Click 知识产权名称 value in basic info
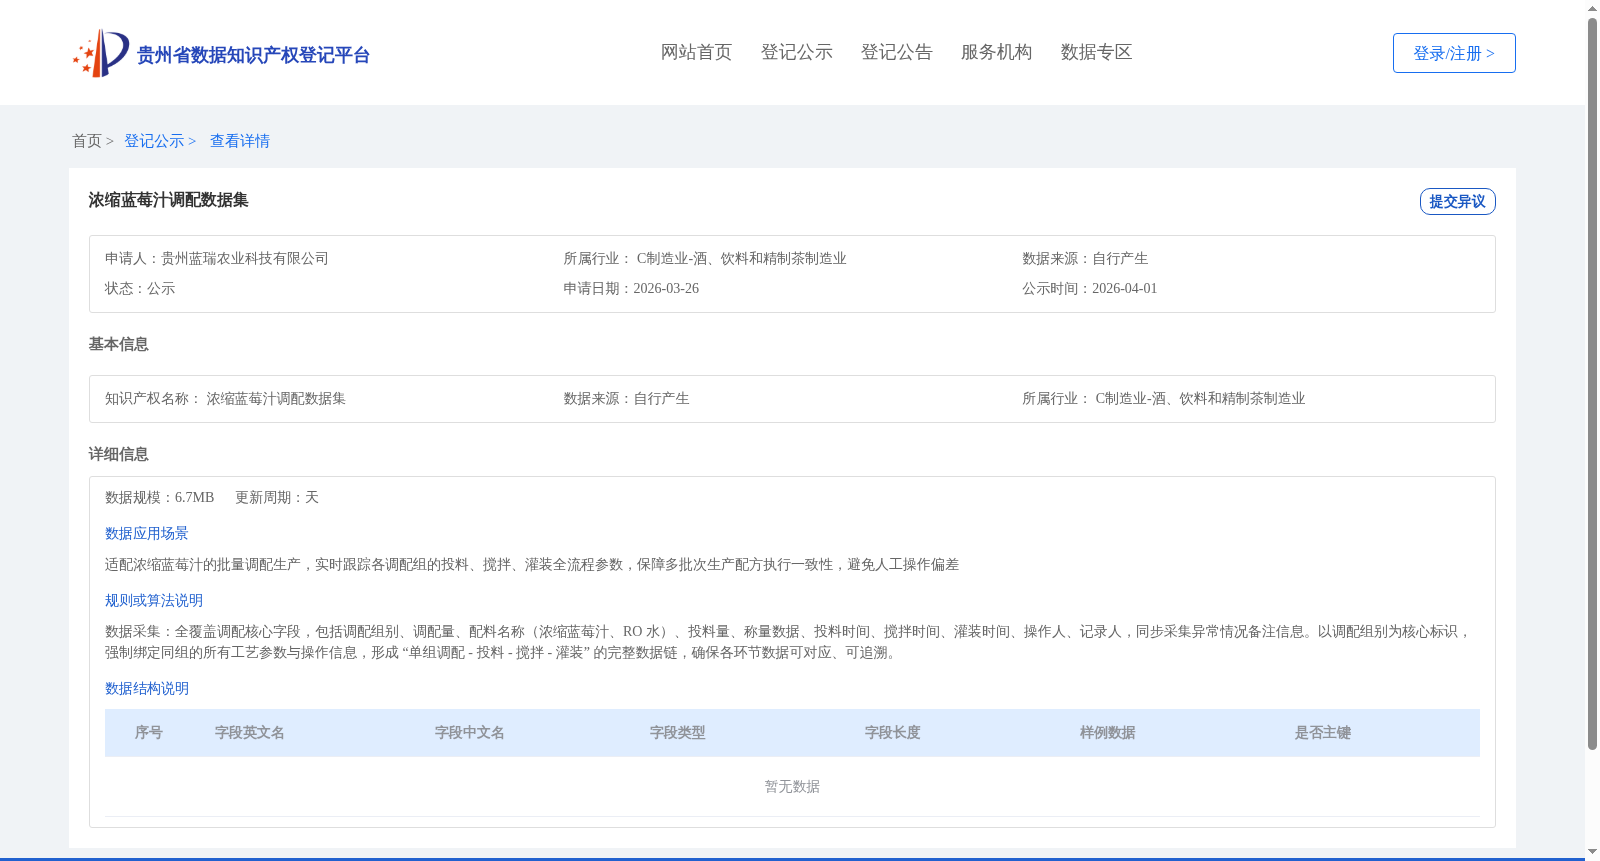This screenshot has height=861, width=1600. 276,398
